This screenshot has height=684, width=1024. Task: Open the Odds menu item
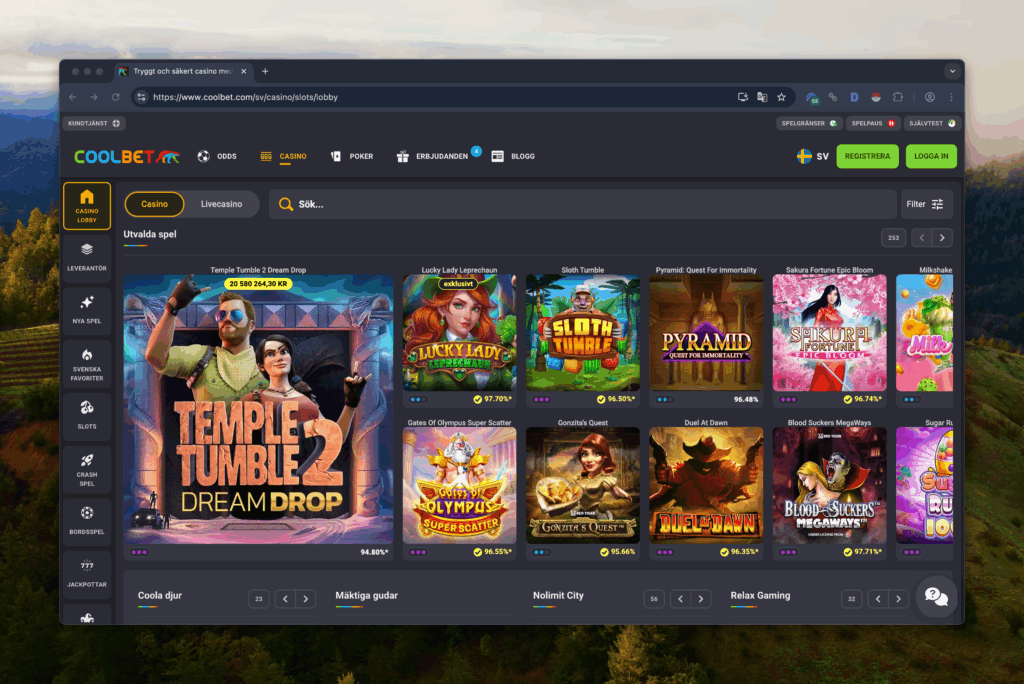tap(217, 157)
